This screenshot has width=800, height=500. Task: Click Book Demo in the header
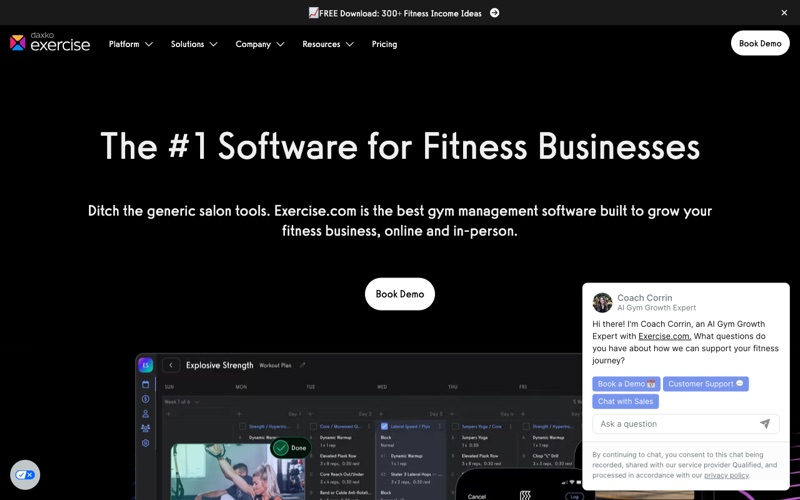760,43
